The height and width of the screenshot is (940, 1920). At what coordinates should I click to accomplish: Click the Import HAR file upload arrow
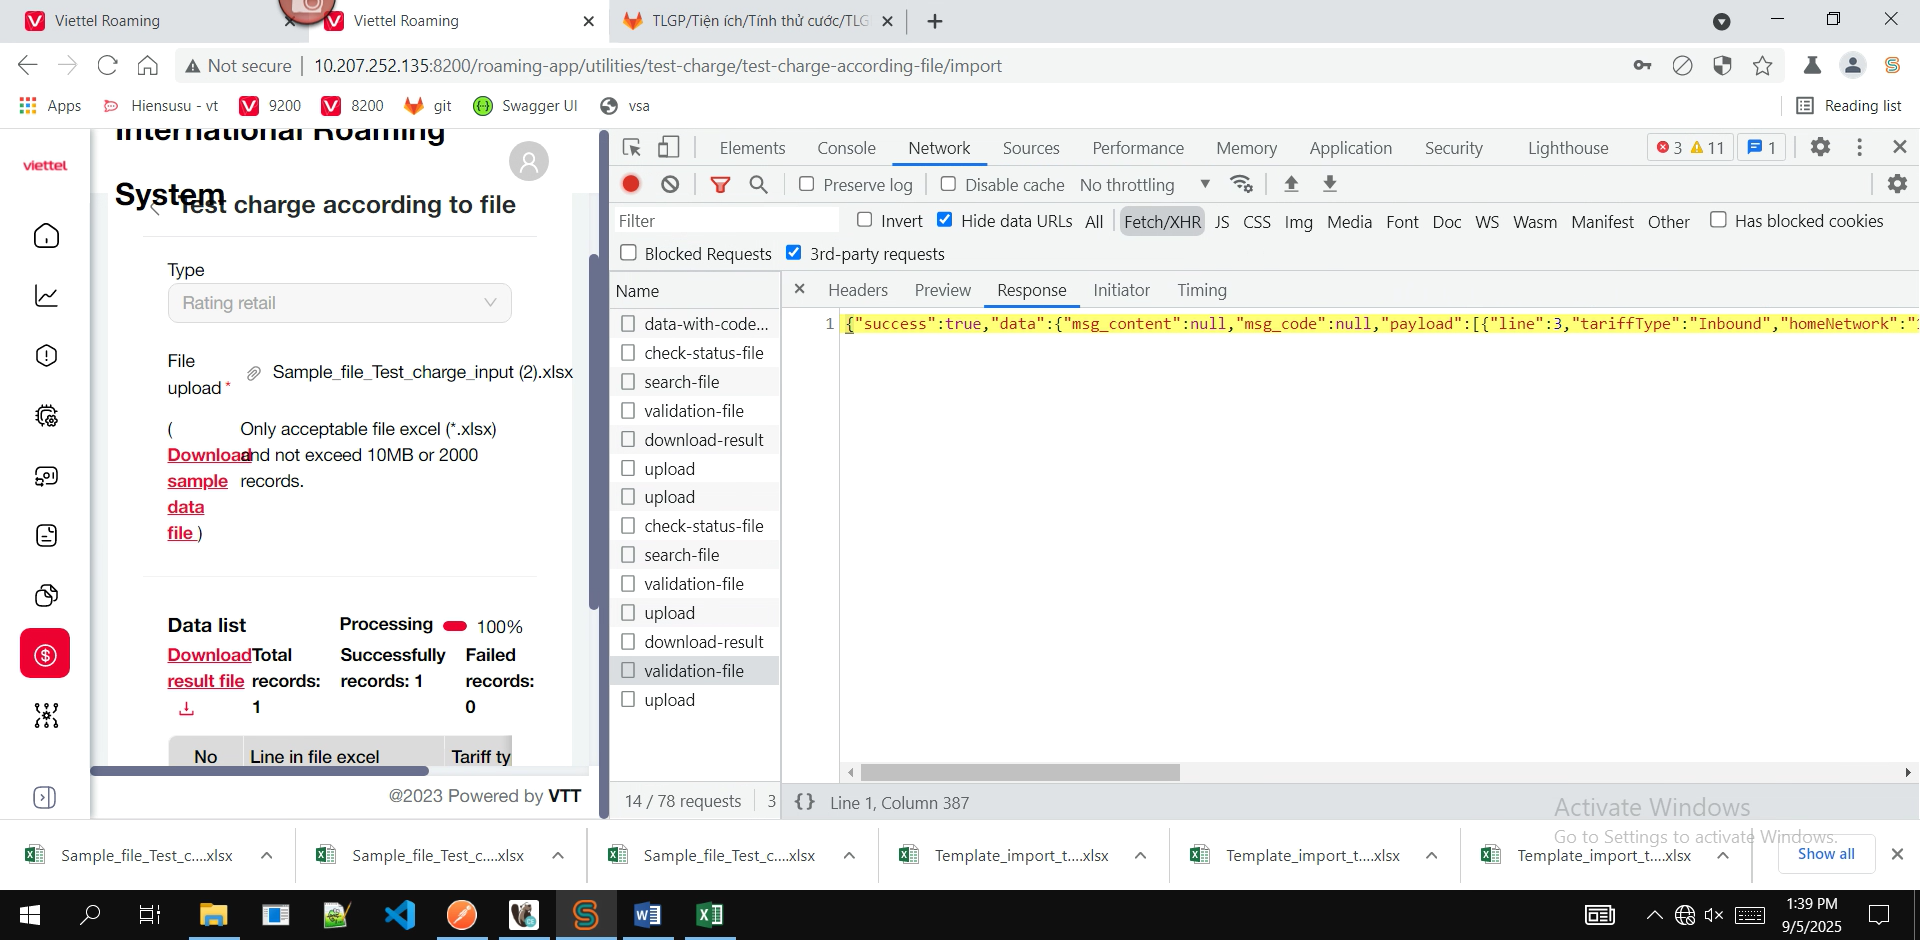coord(1291,184)
